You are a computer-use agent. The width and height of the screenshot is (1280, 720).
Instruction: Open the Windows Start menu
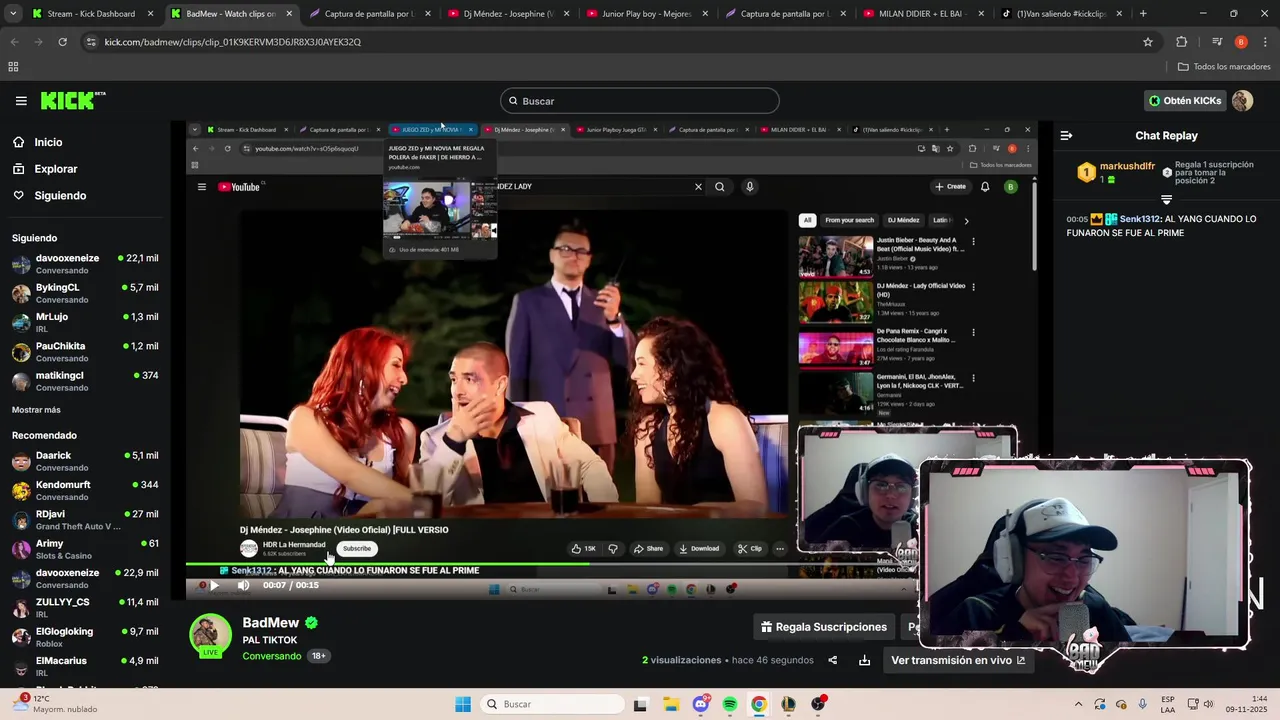463,704
